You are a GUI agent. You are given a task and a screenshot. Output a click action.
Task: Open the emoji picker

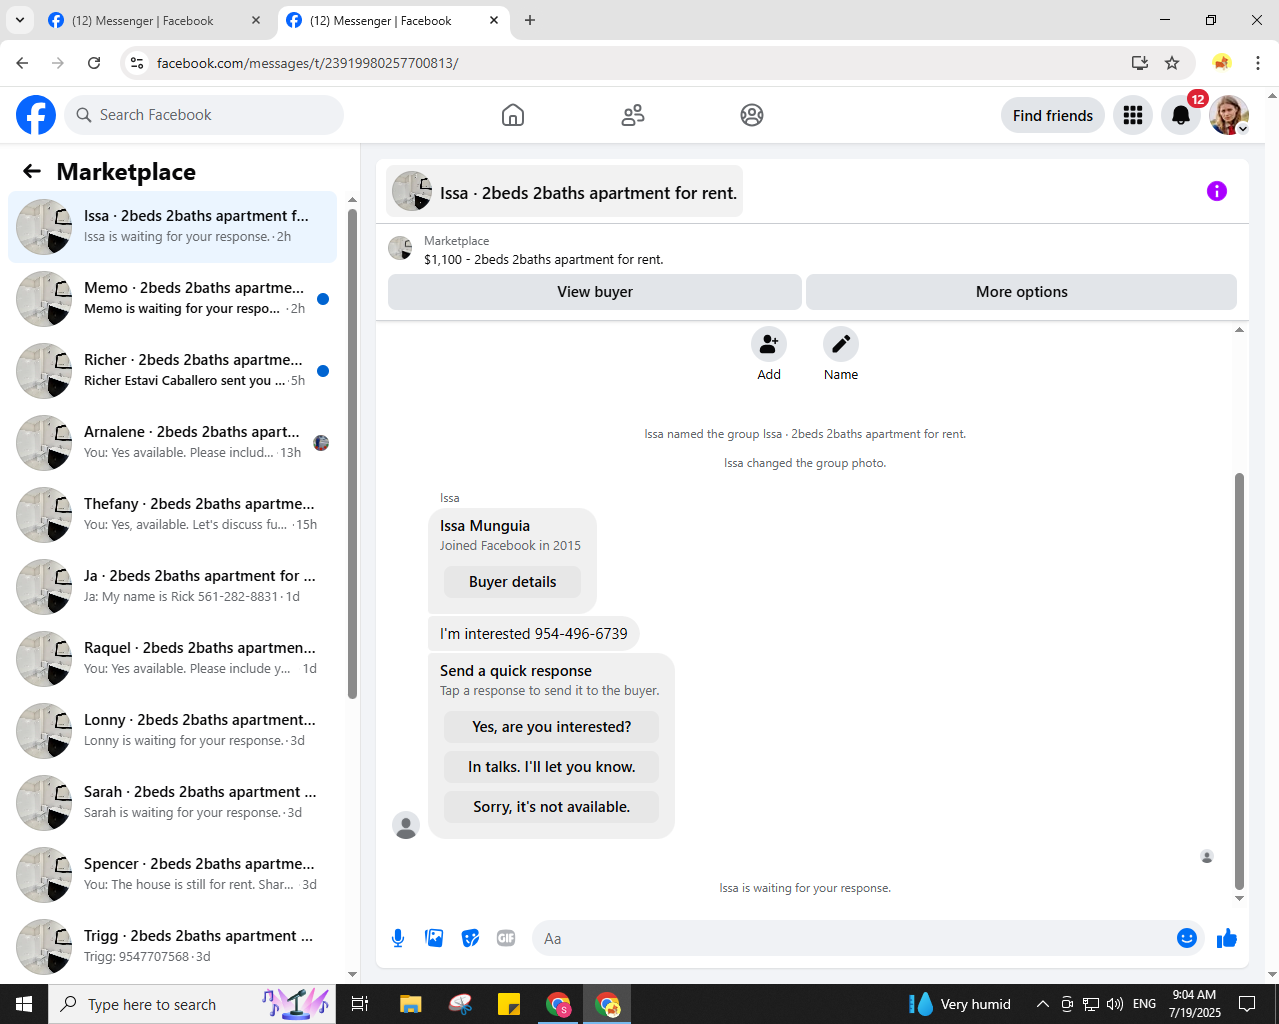(x=1187, y=938)
